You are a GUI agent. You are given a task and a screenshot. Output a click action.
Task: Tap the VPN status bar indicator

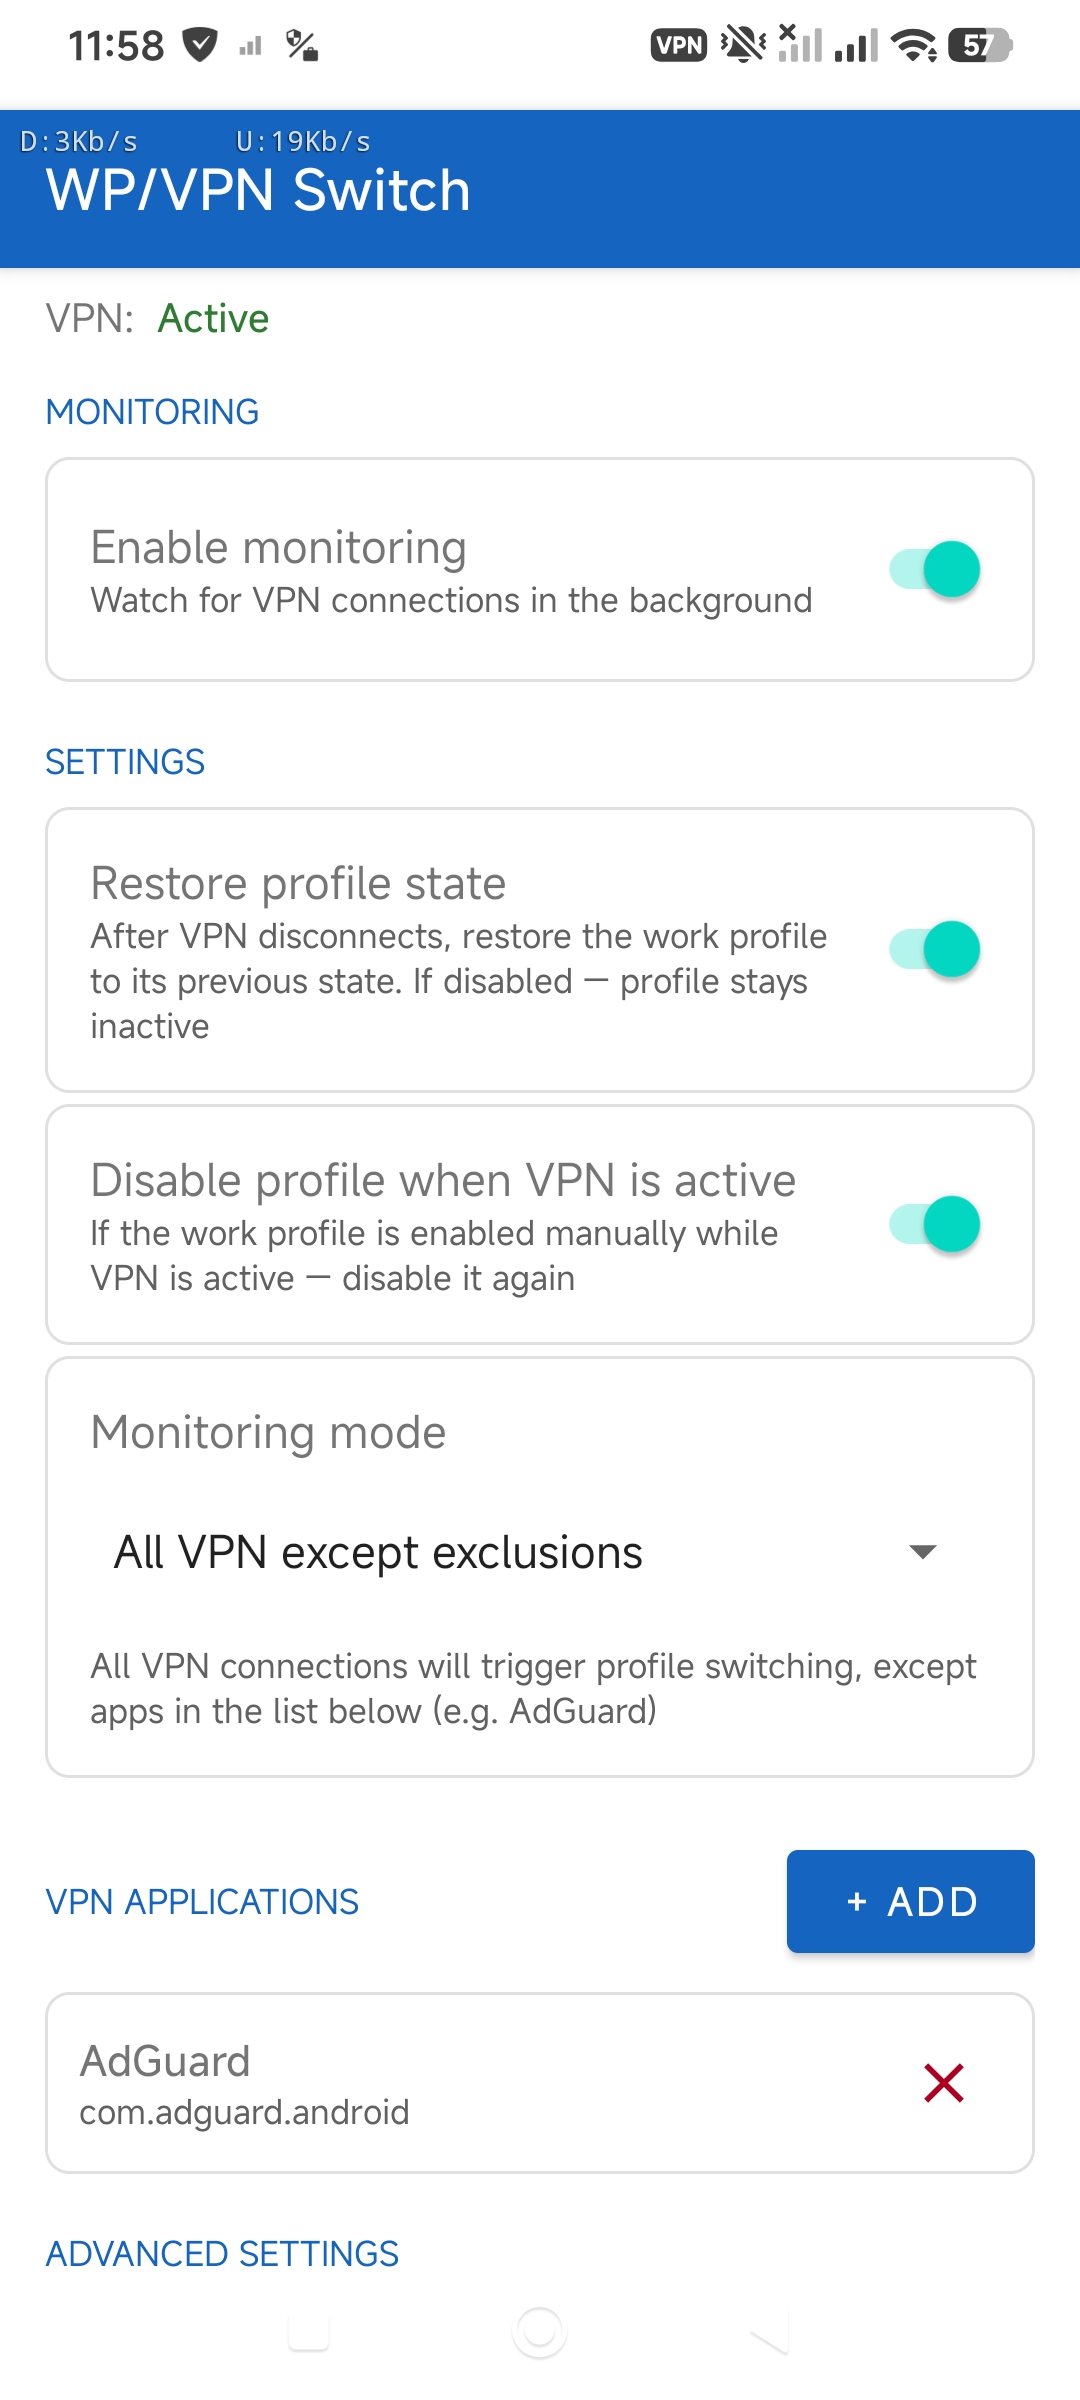point(679,45)
